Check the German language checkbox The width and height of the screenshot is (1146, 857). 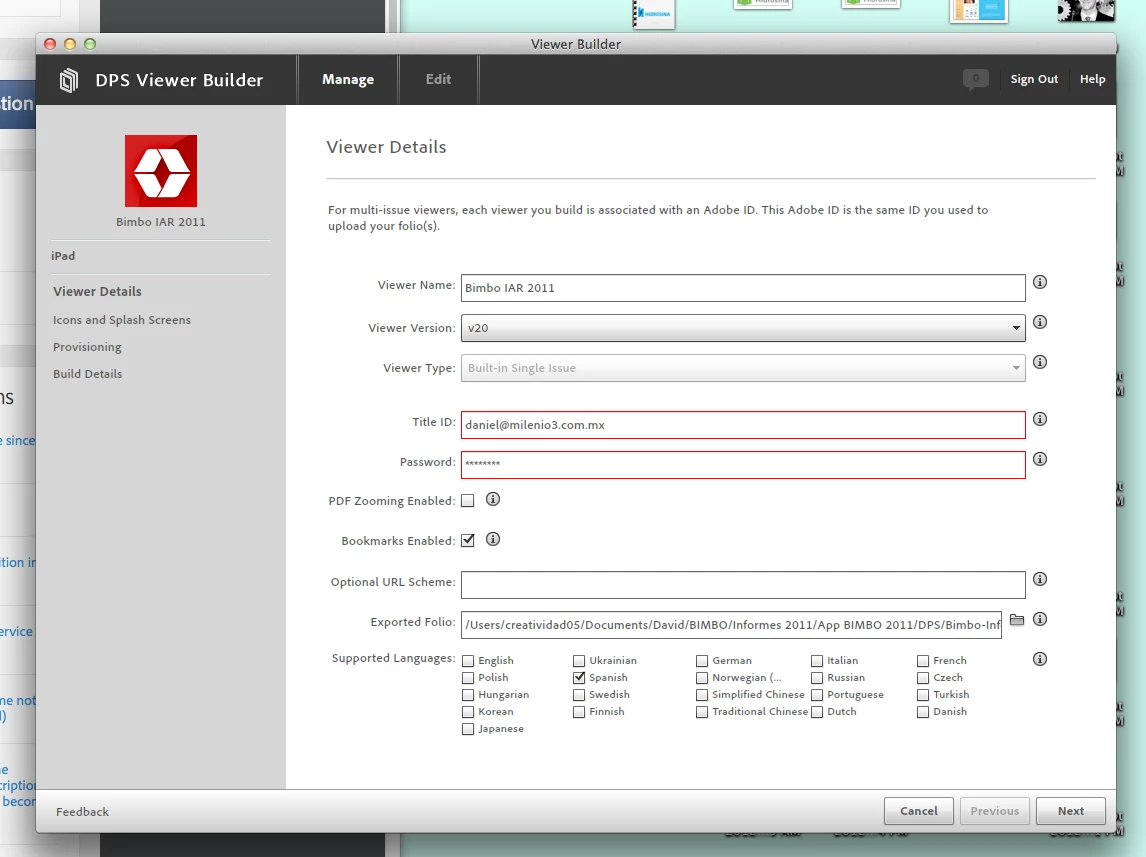tap(702, 660)
